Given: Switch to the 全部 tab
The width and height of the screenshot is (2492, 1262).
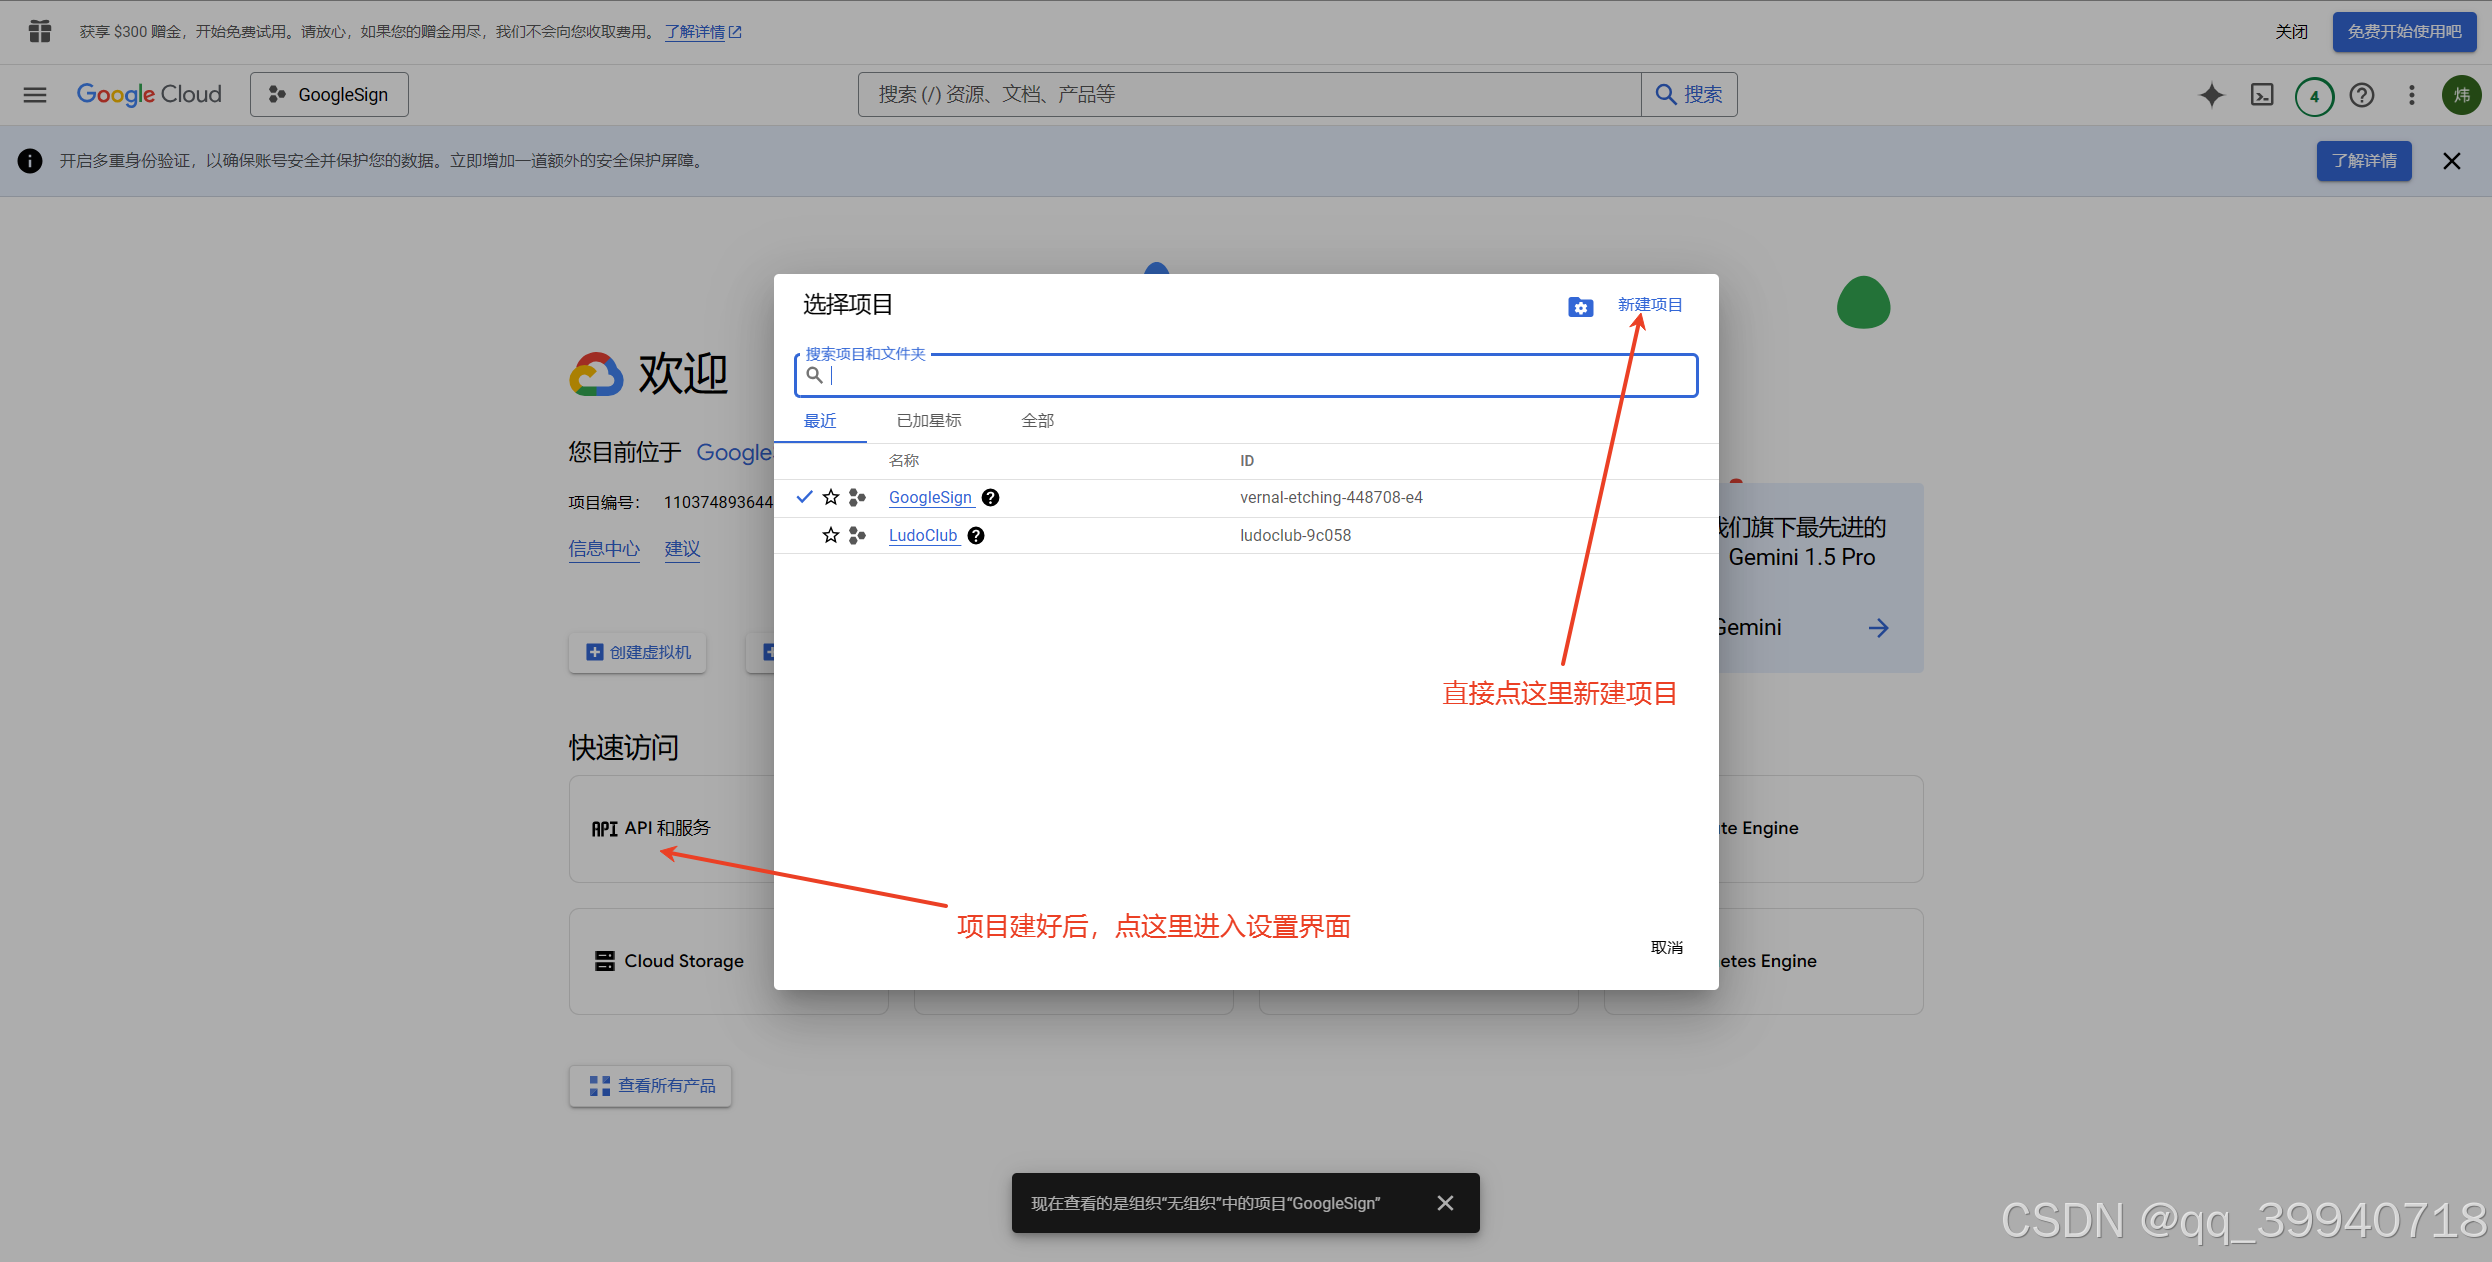Looking at the screenshot, I should click(1037, 421).
